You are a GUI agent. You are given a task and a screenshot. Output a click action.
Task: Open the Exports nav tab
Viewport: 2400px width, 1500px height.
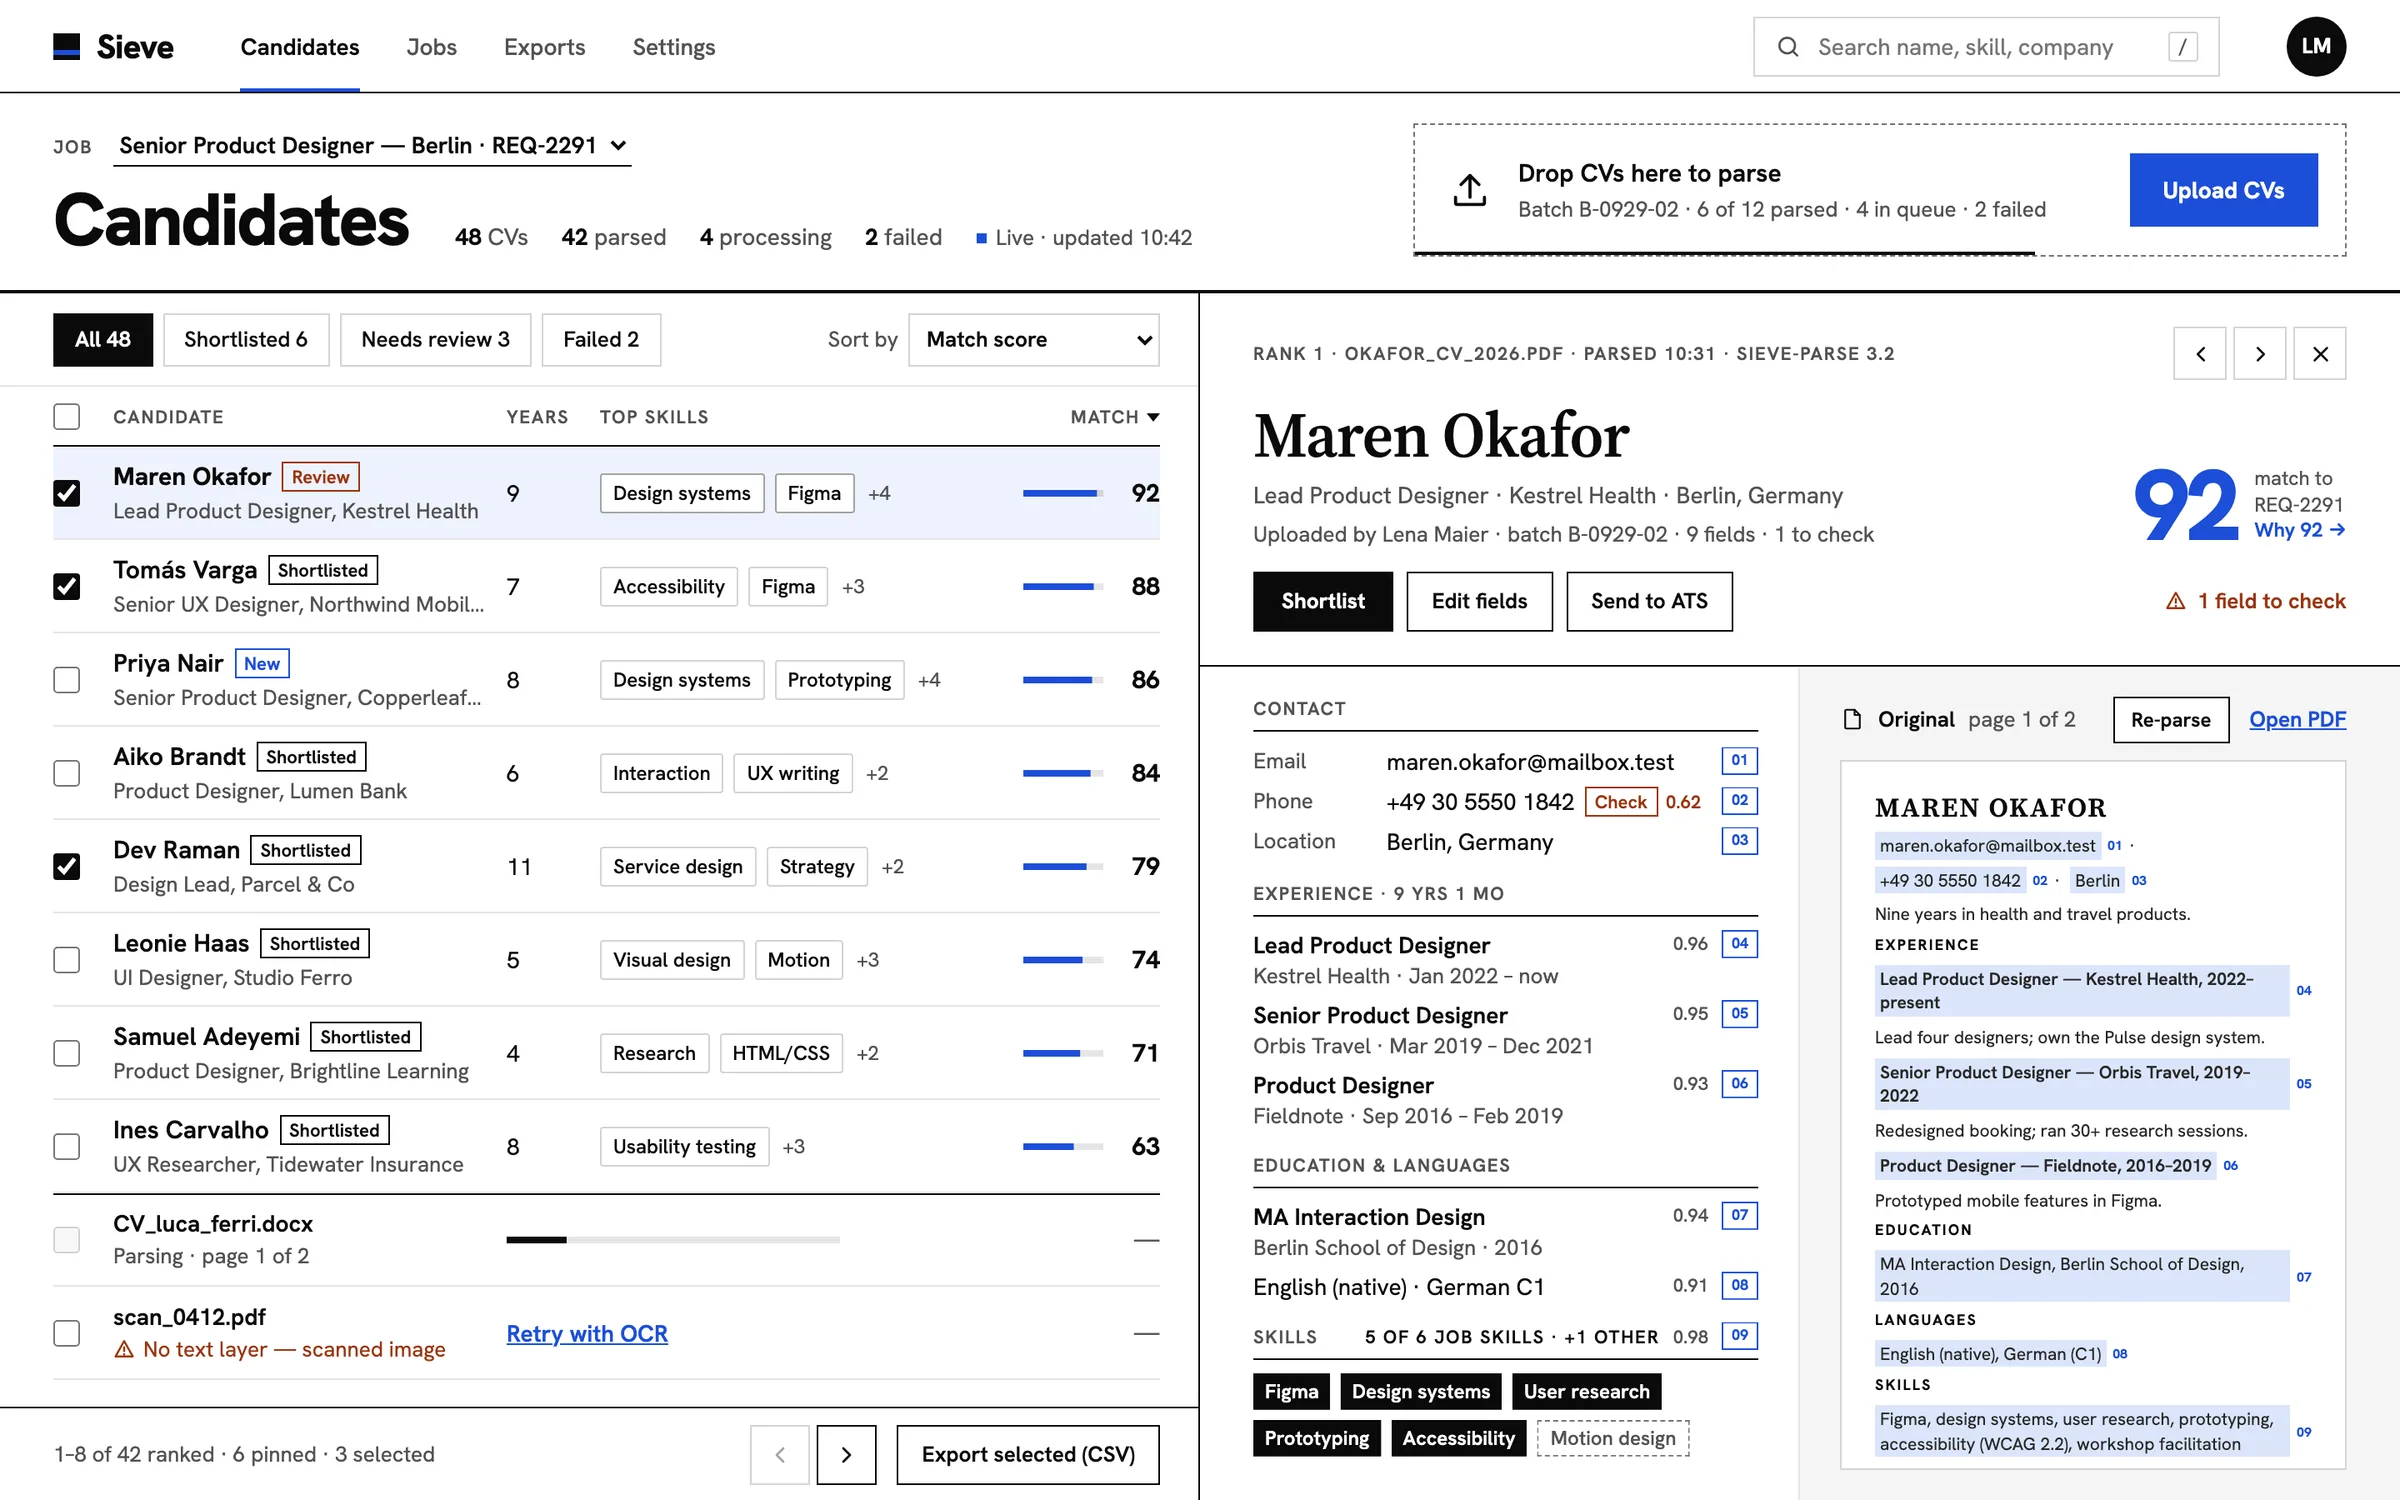[x=544, y=47]
